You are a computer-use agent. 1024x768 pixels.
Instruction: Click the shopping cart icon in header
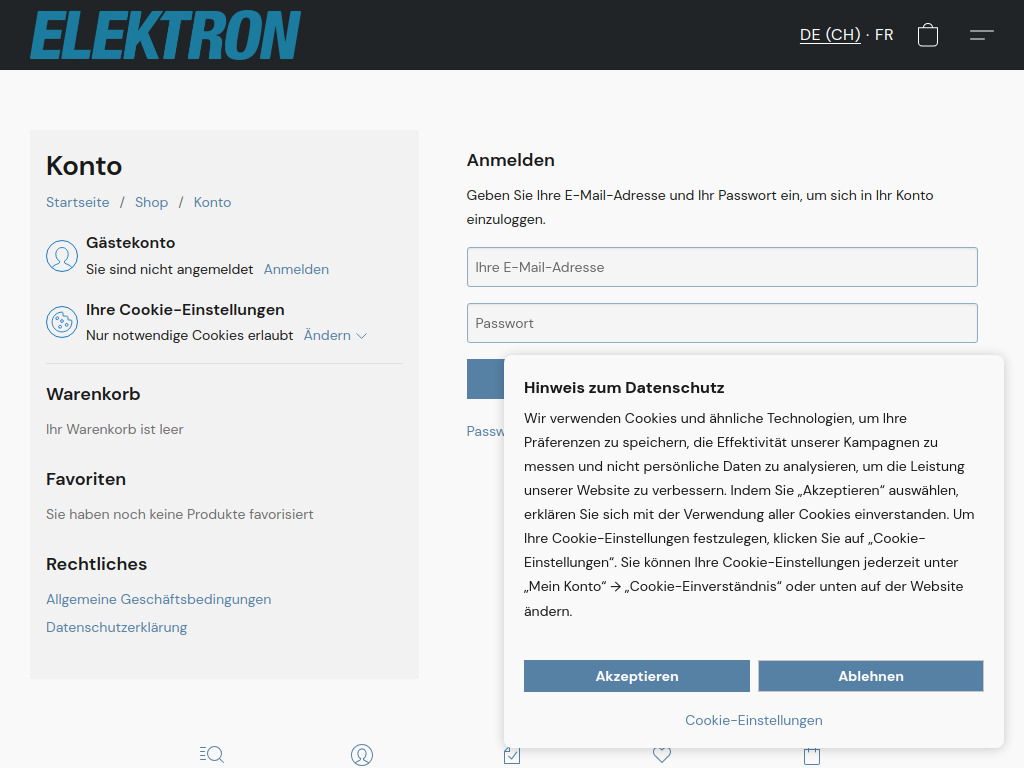(x=927, y=34)
